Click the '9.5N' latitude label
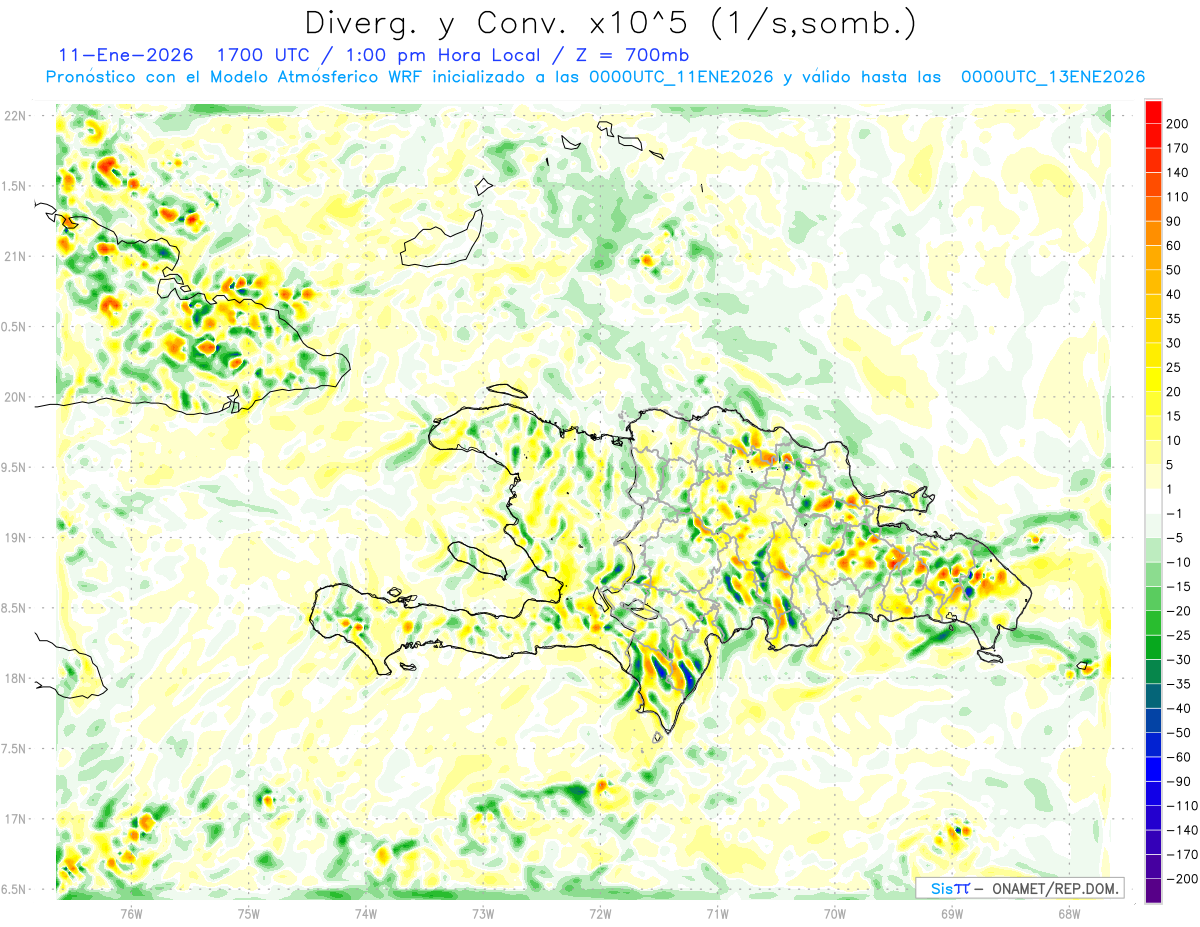This screenshot has width=1200, height=927. [15, 467]
